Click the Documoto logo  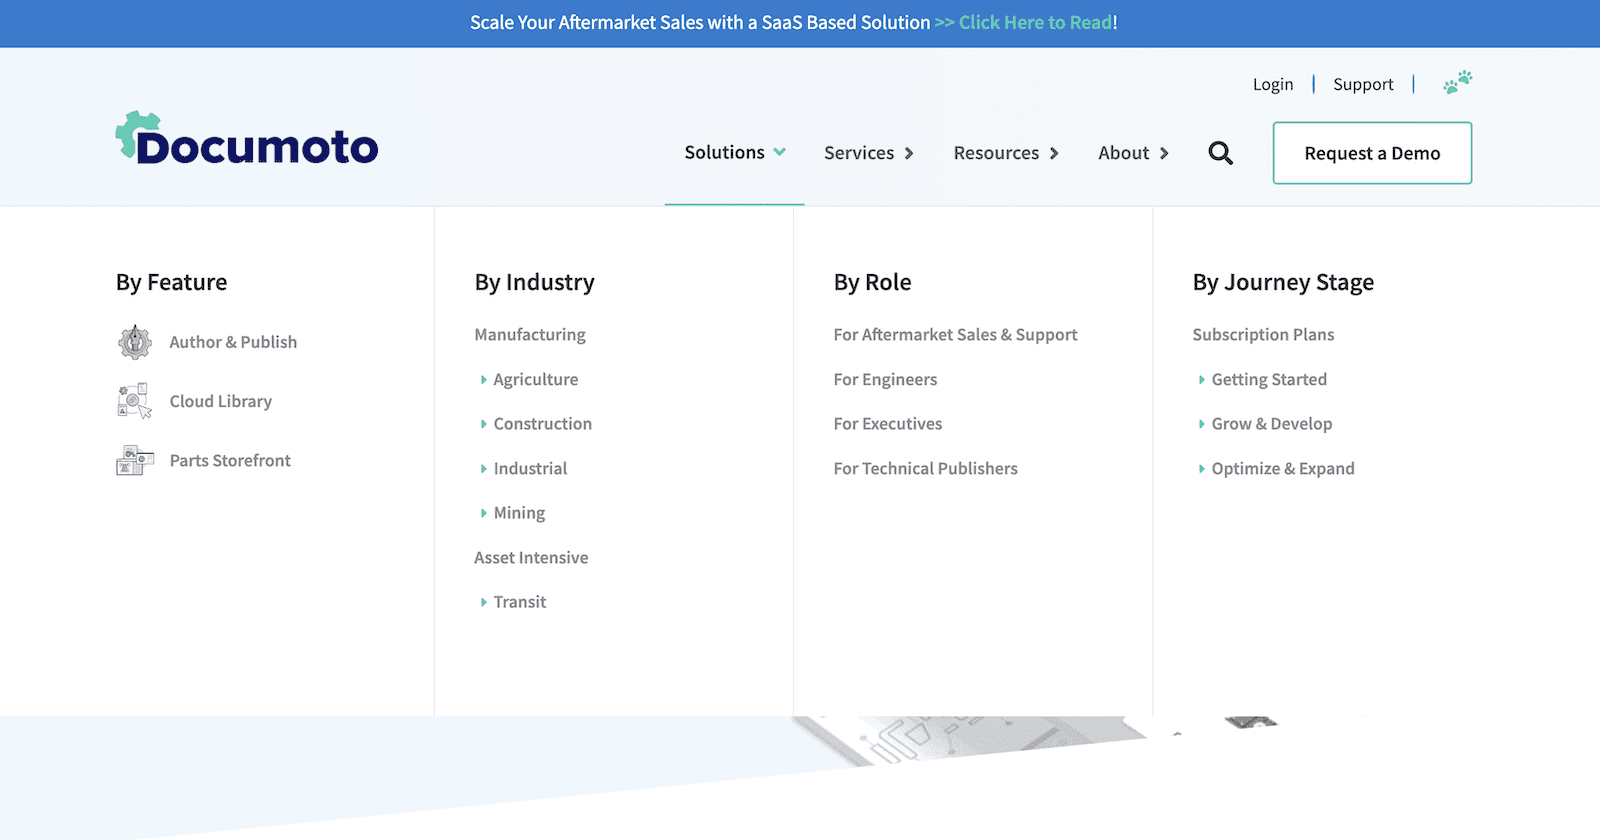pos(247,139)
